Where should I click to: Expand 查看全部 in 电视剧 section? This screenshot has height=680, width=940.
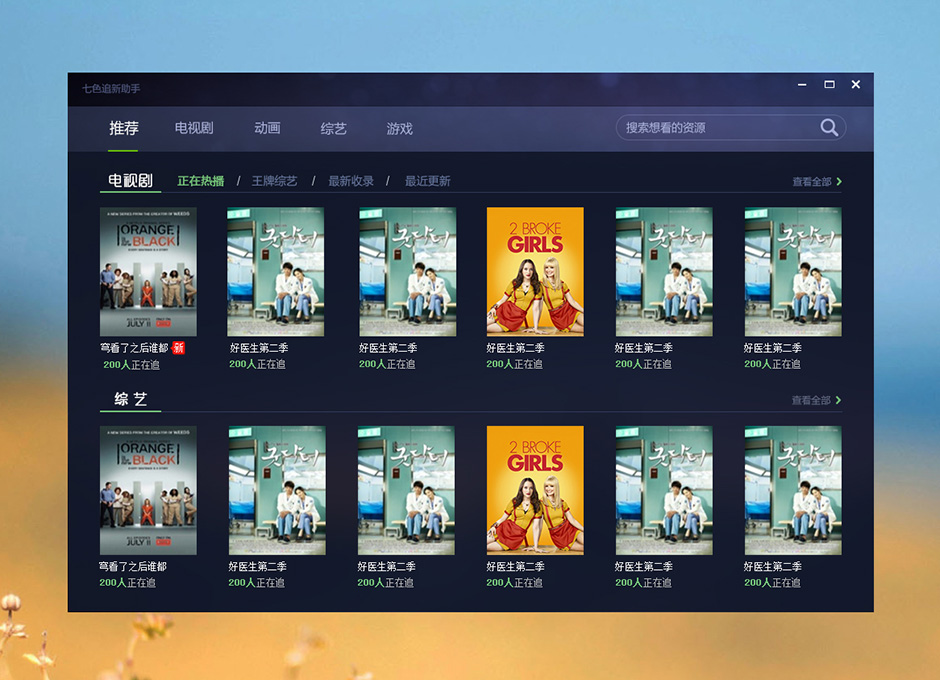point(817,182)
